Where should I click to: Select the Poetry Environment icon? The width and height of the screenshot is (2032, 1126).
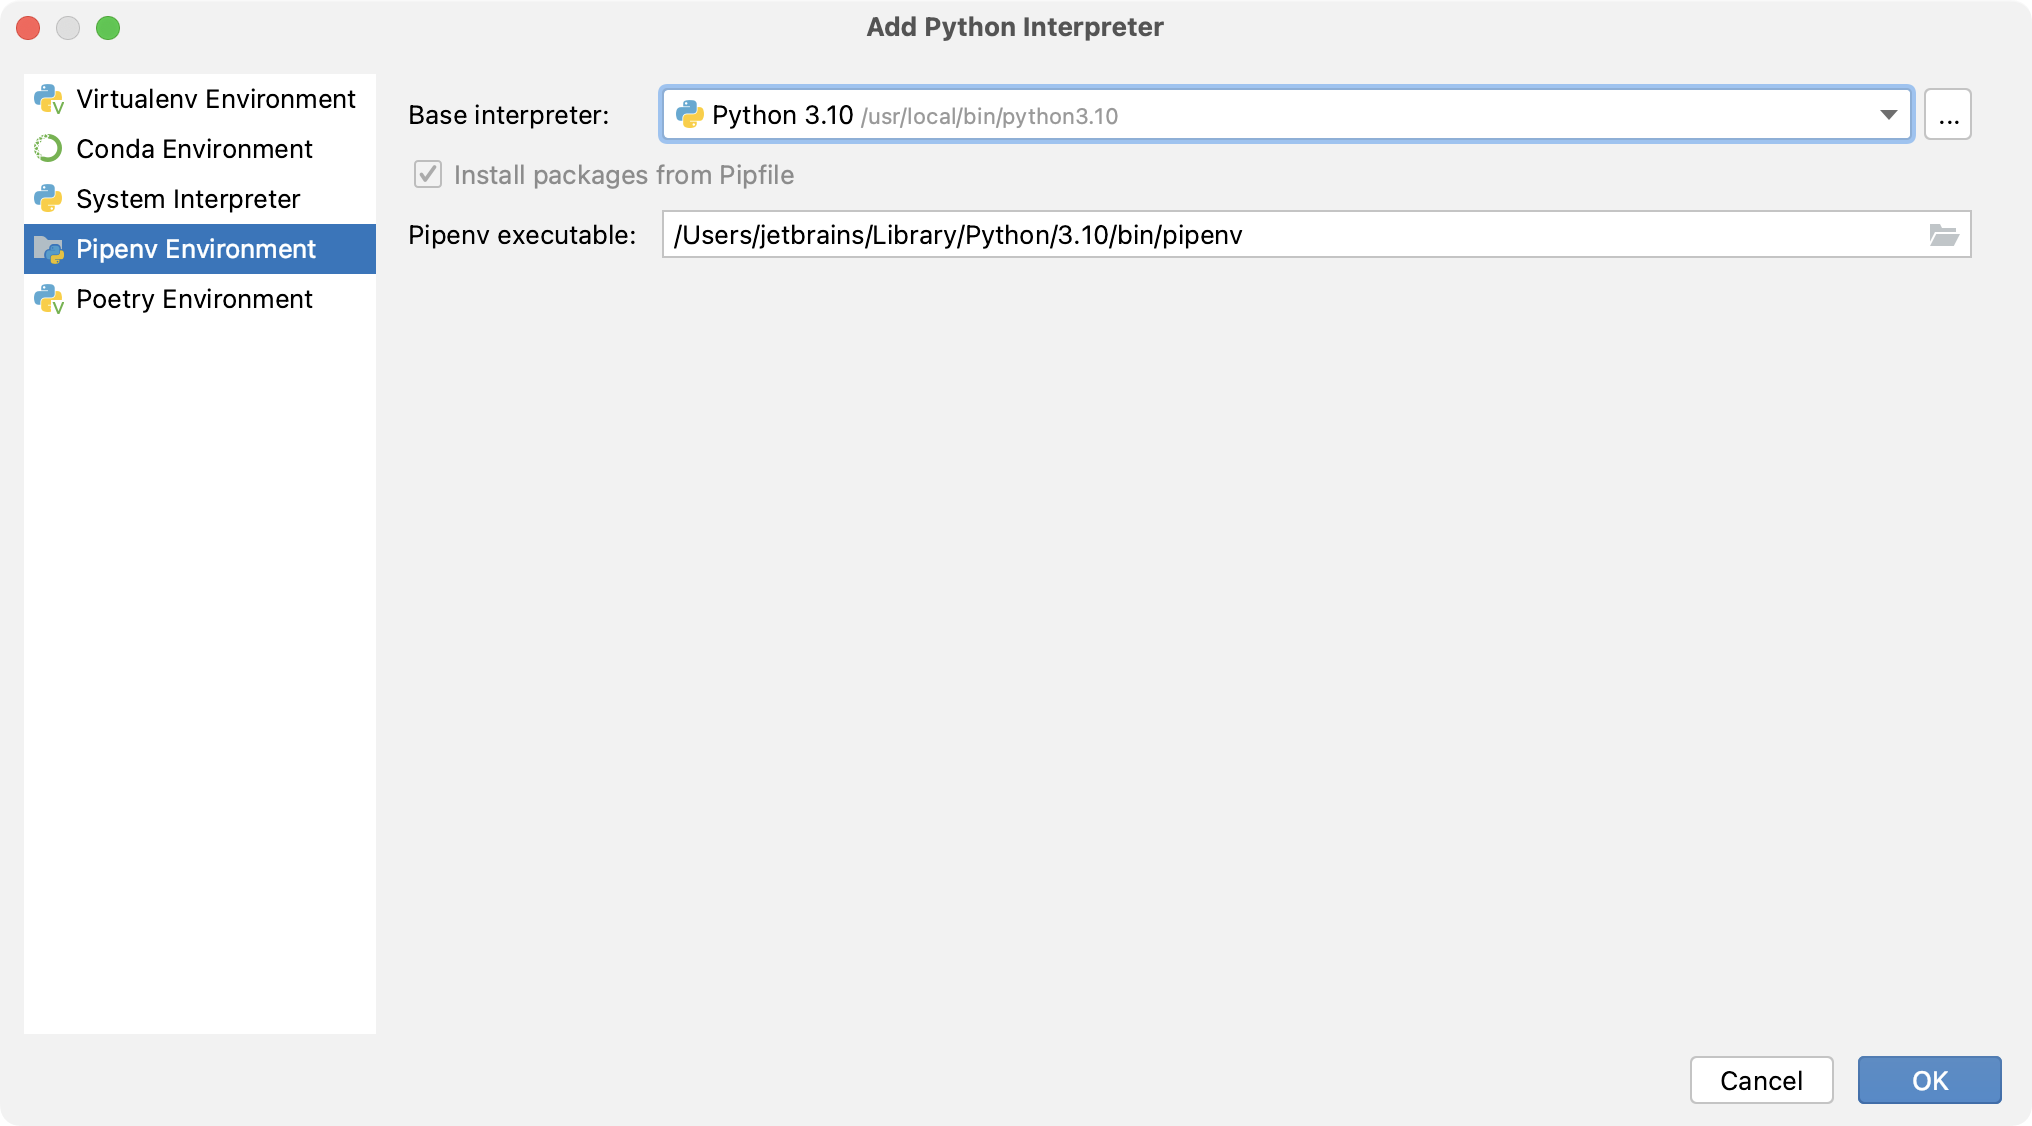pos(48,298)
